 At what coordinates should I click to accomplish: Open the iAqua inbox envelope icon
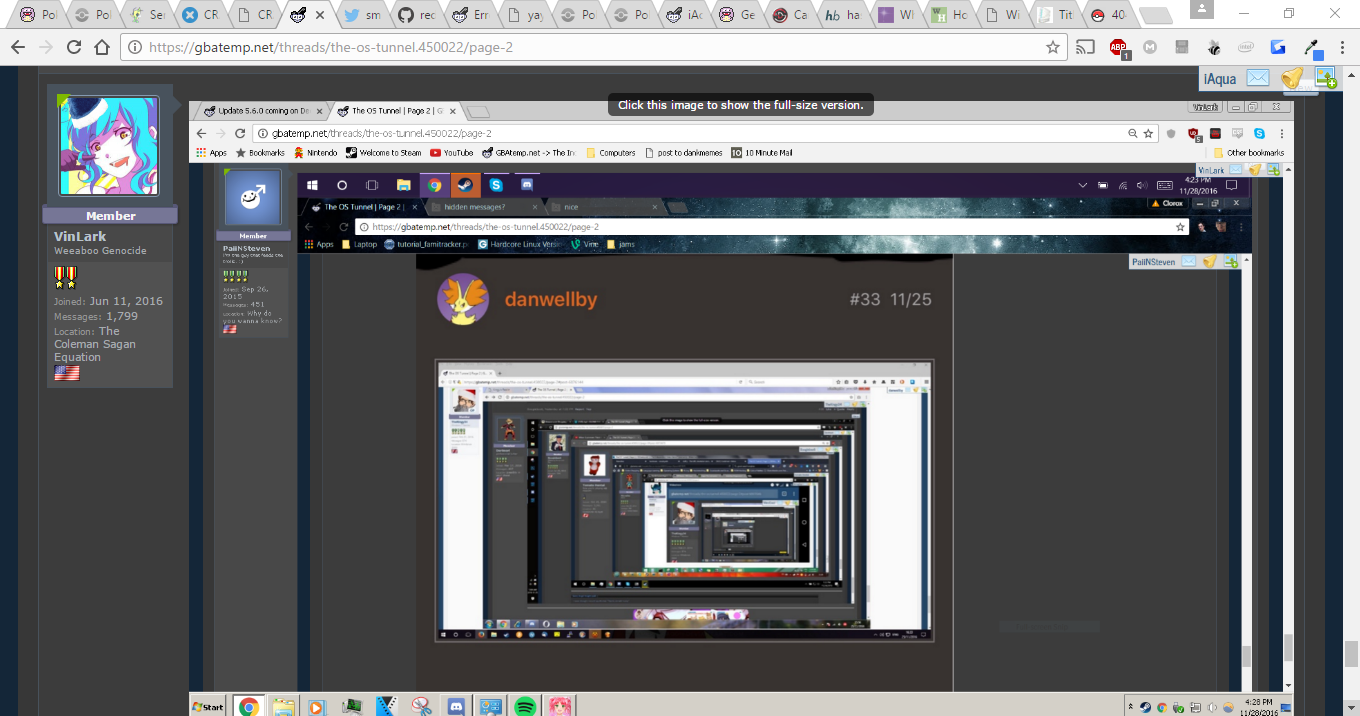click(x=1257, y=78)
